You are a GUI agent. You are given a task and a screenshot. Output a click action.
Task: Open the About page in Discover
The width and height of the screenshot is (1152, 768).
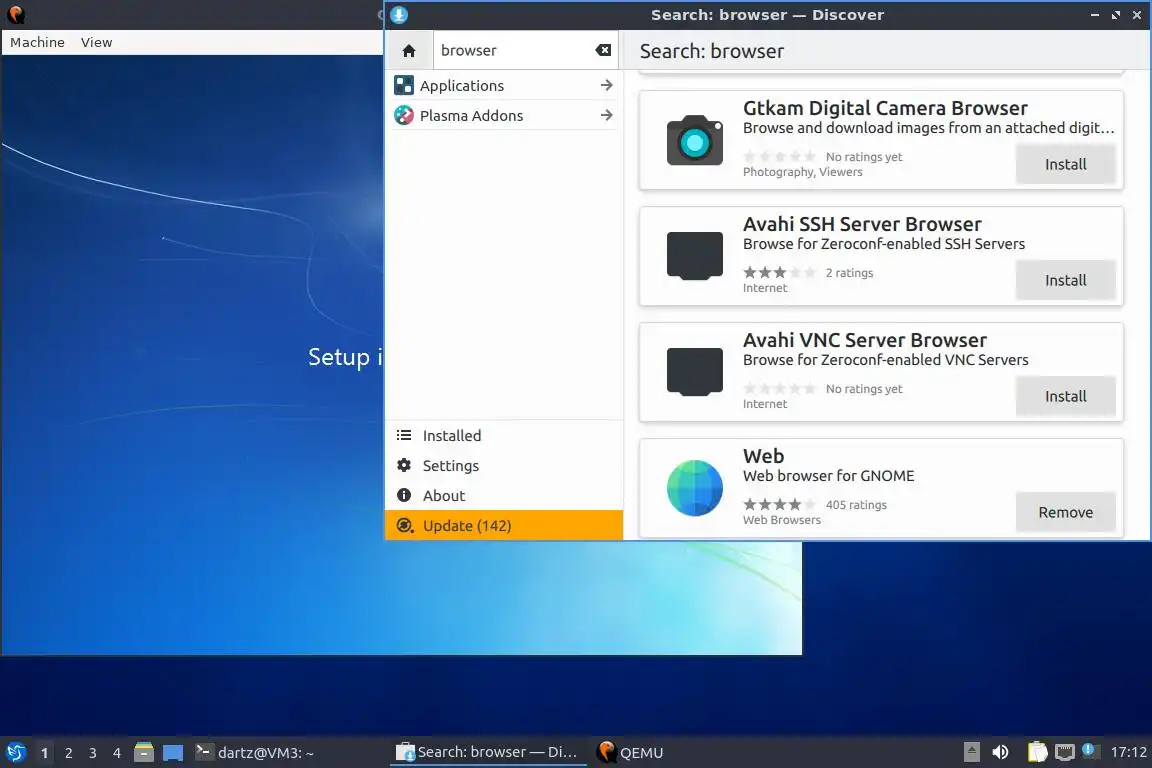tap(504, 496)
